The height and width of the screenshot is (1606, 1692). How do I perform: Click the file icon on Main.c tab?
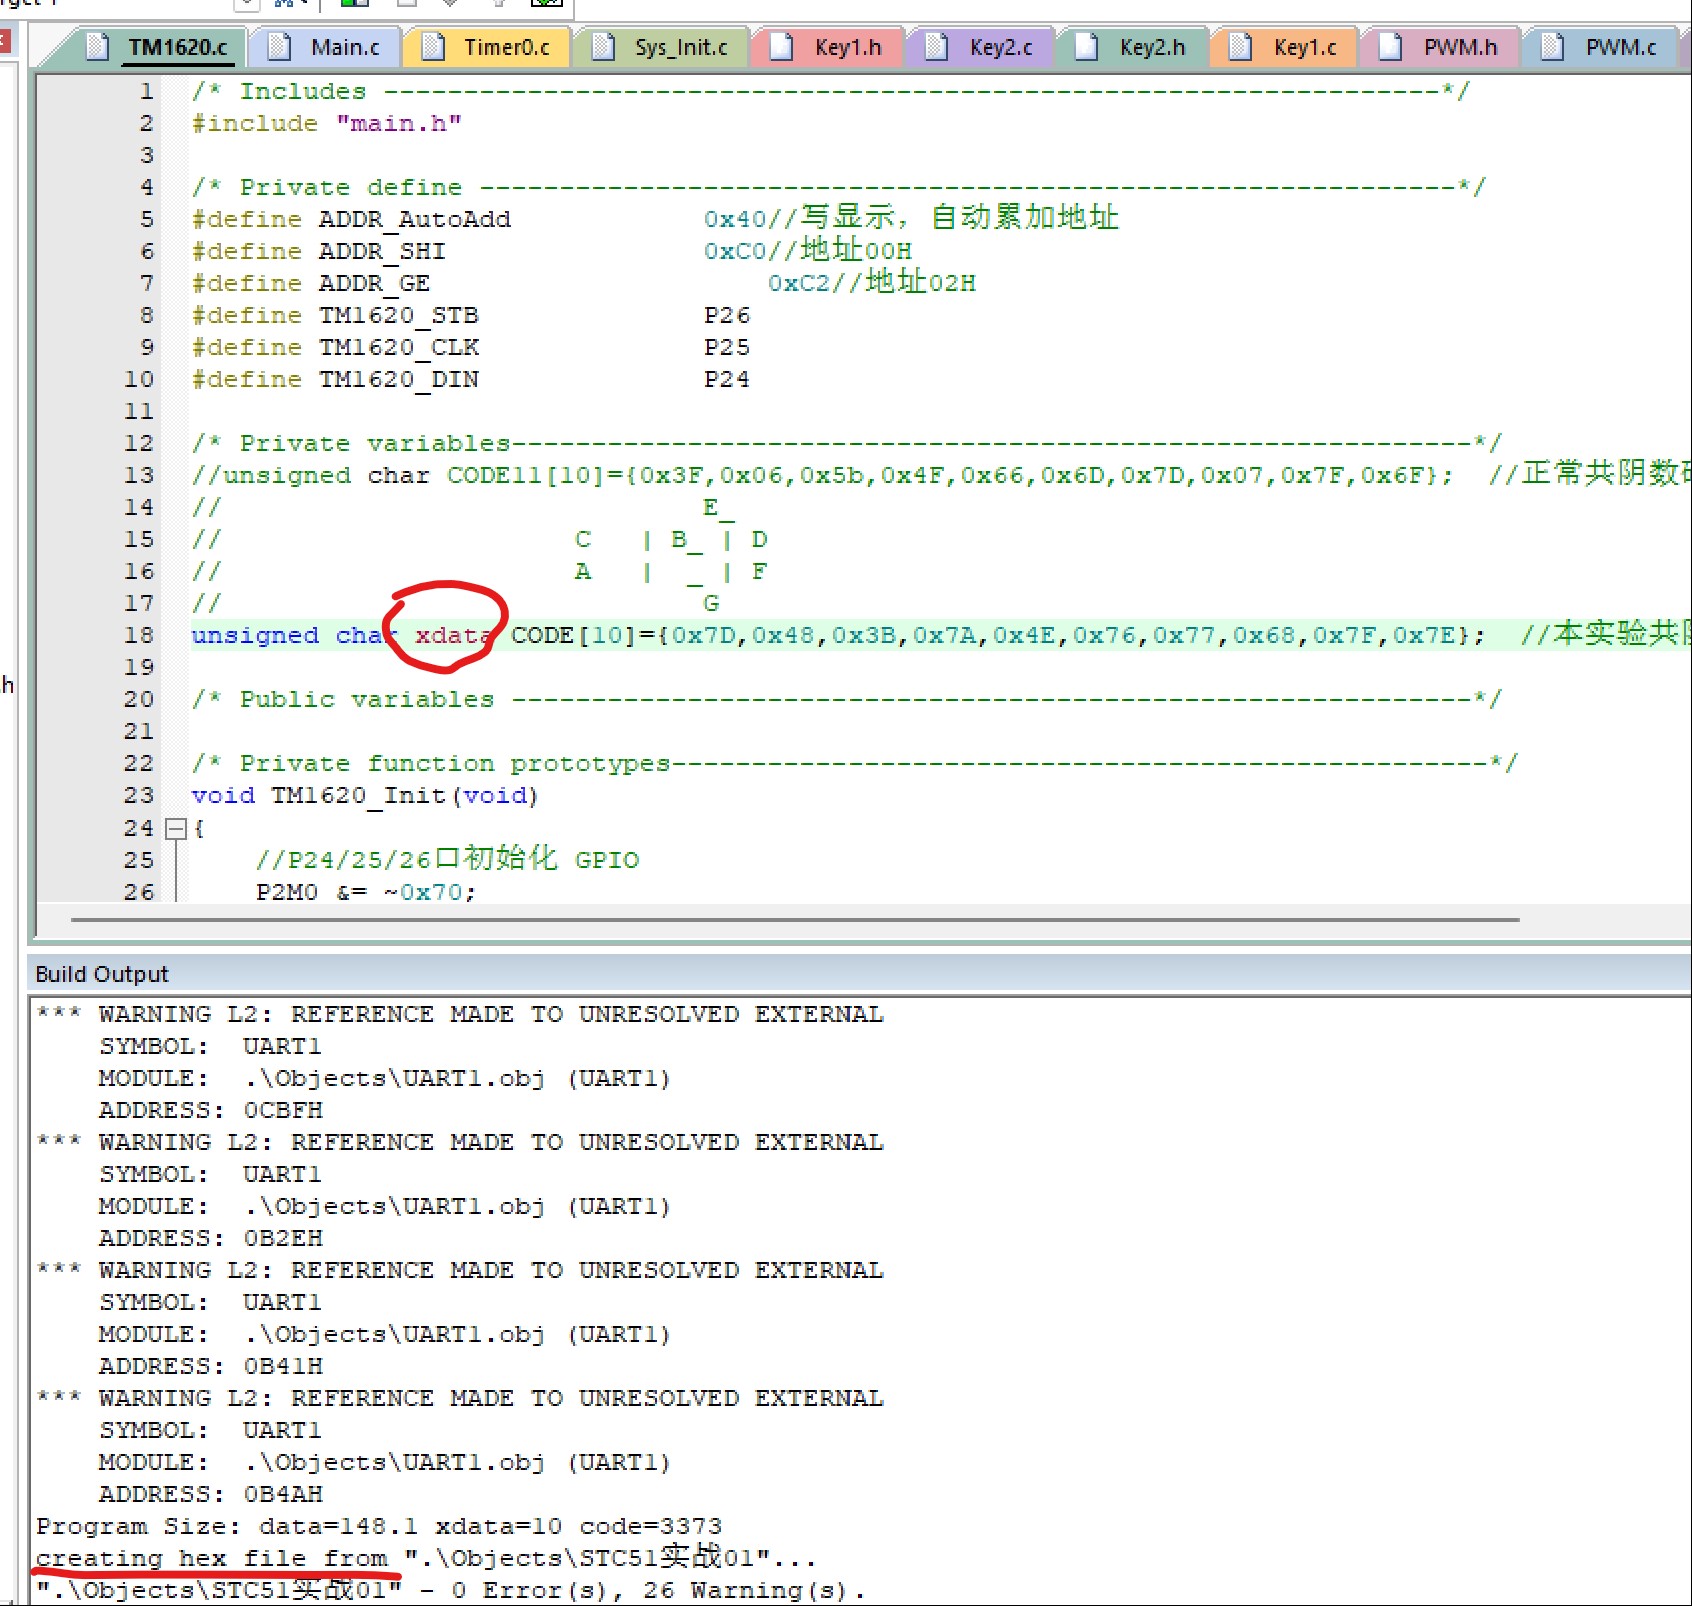click(x=279, y=47)
